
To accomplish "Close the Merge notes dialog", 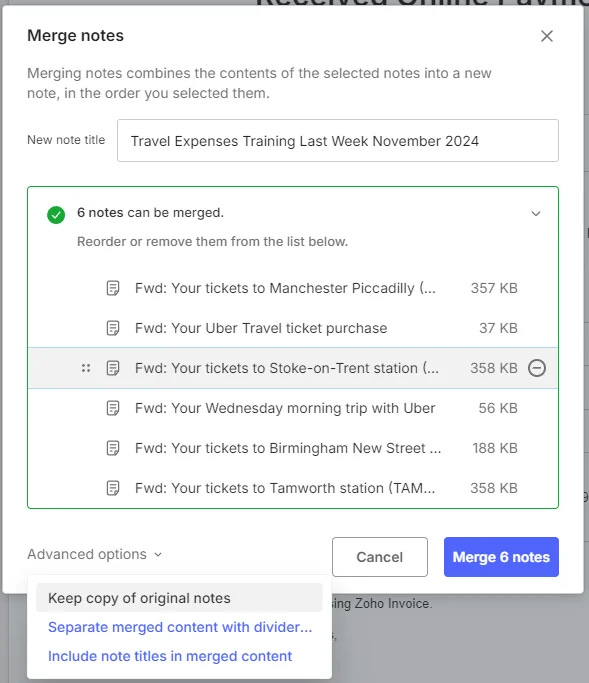I will (547, 36).
